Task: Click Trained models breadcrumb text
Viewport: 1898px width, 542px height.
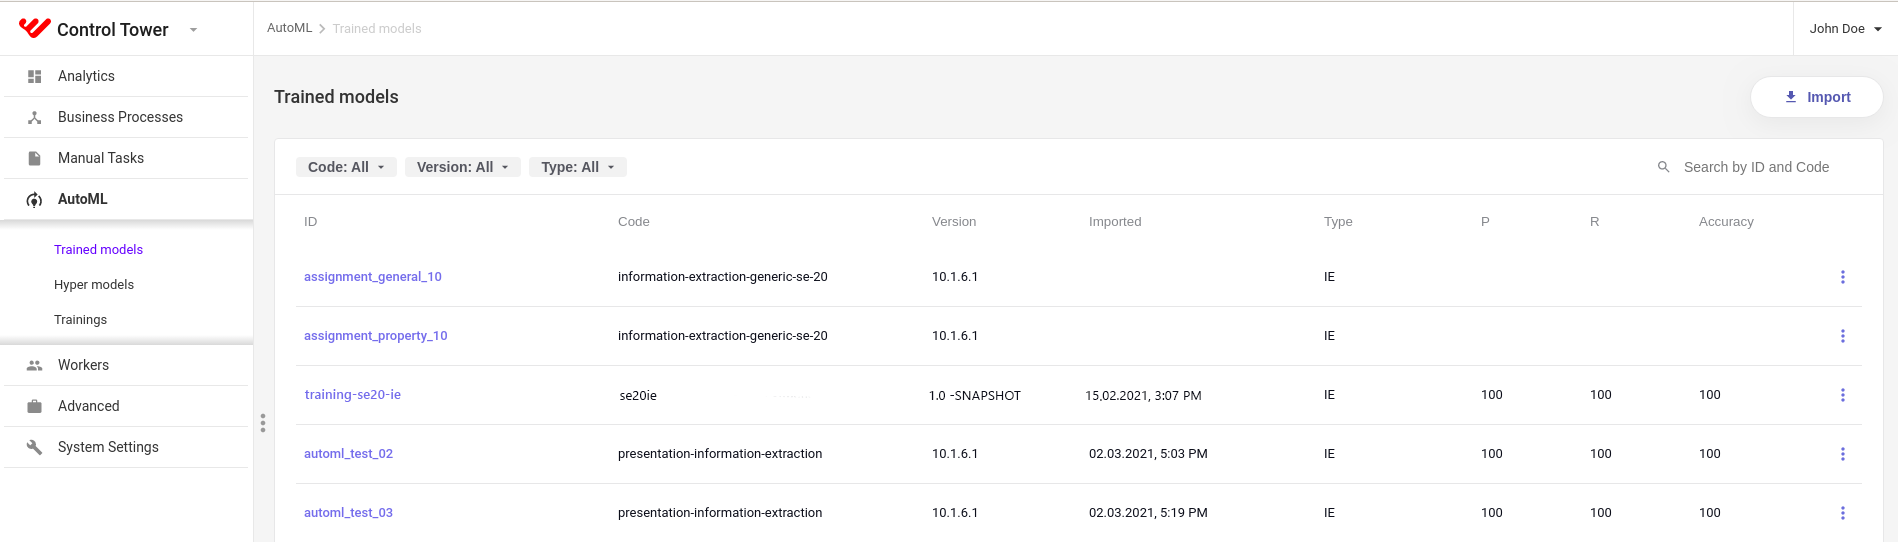Action: coord(377,28)
